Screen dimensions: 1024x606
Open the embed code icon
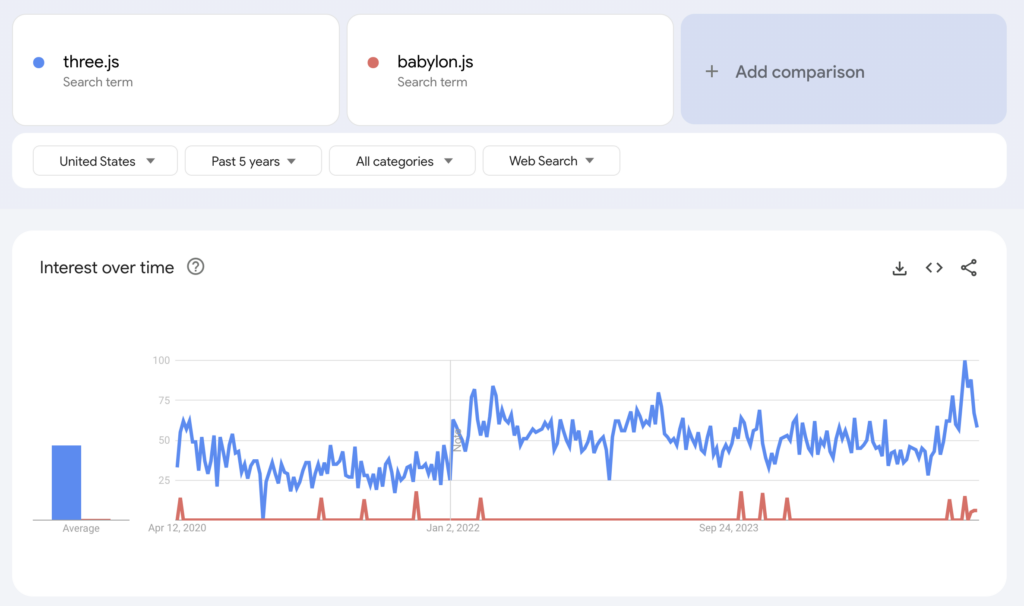934,268
